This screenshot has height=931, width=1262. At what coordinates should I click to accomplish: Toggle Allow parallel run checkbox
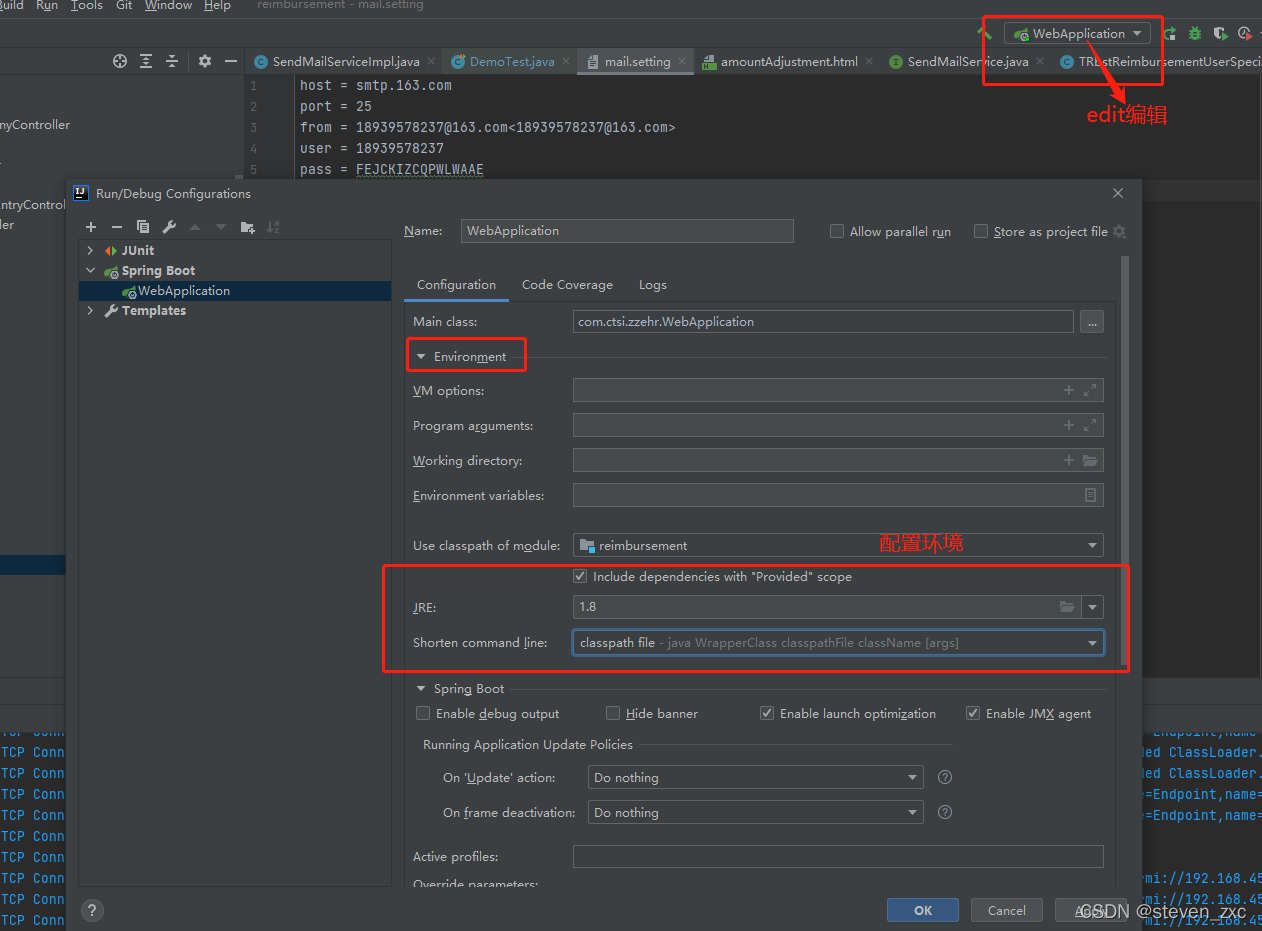(x=837, y=231)
